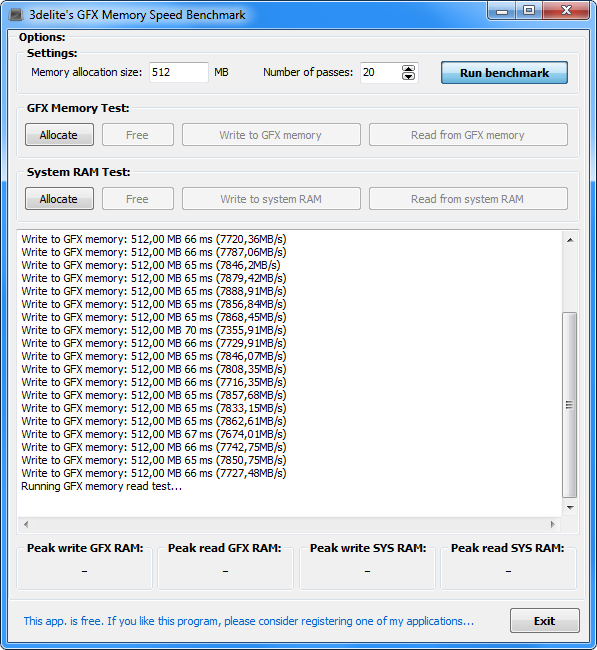Increase number of passes with up arrow
Screen dimensions: 597x650
click(x=408, y=69)
